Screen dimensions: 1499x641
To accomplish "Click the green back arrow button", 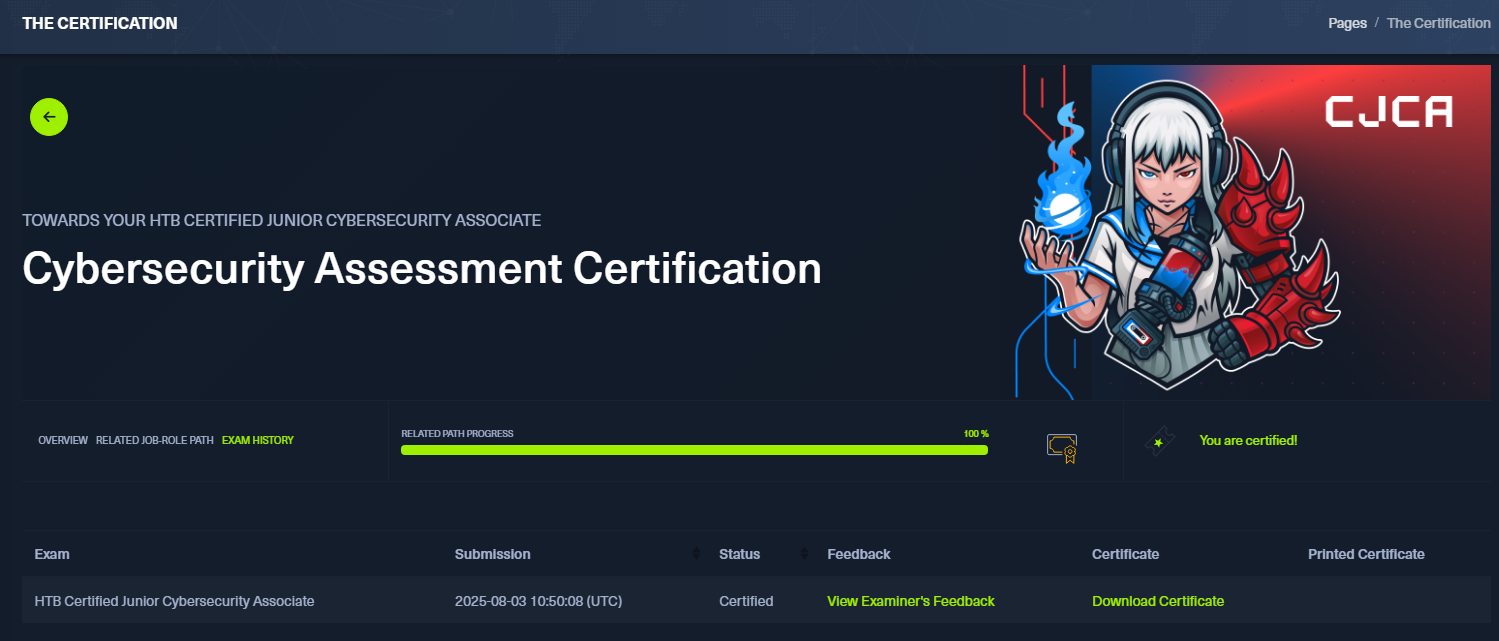I will tap(49, 117).
